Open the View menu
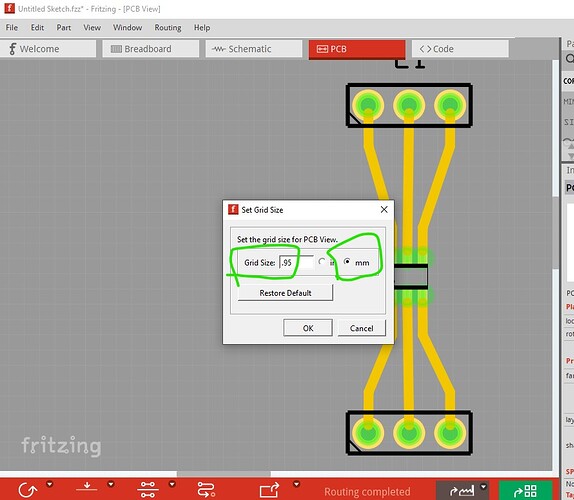This screenshot has width=574, height=500. click(x=92, y=27)
